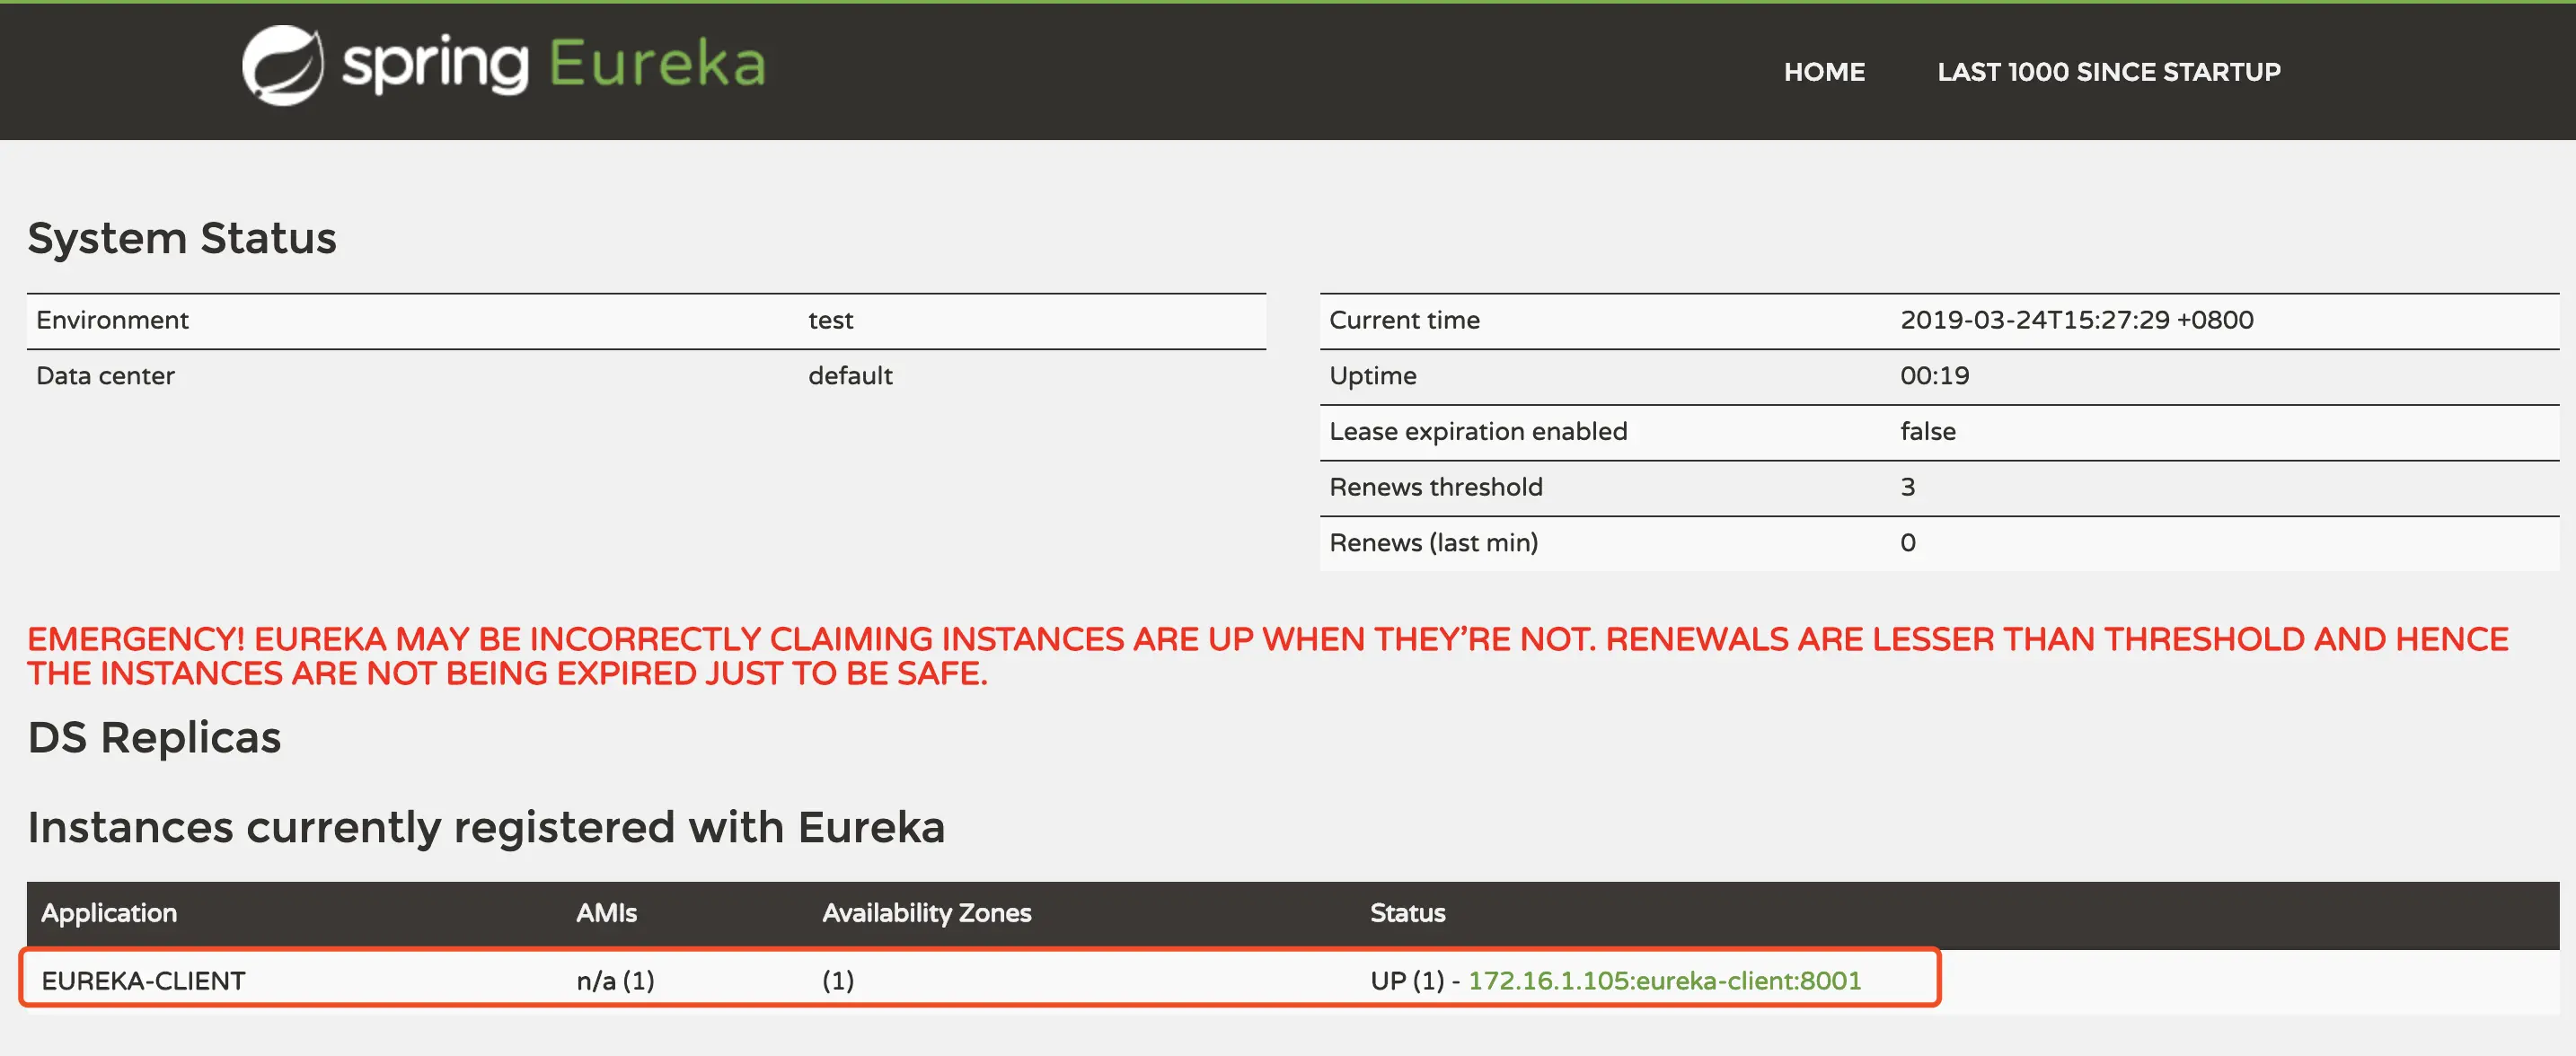Click the Current time value

coord(2076,320)
